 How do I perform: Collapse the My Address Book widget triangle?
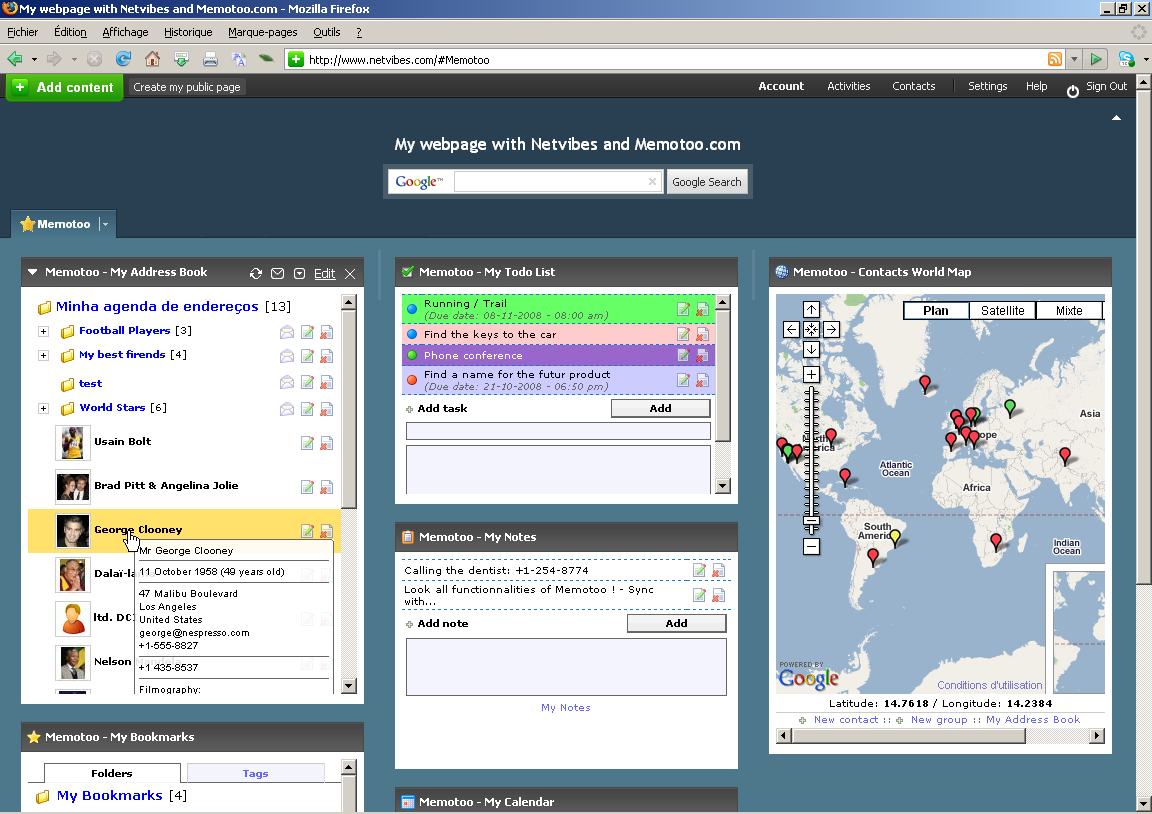pos(32,272)
